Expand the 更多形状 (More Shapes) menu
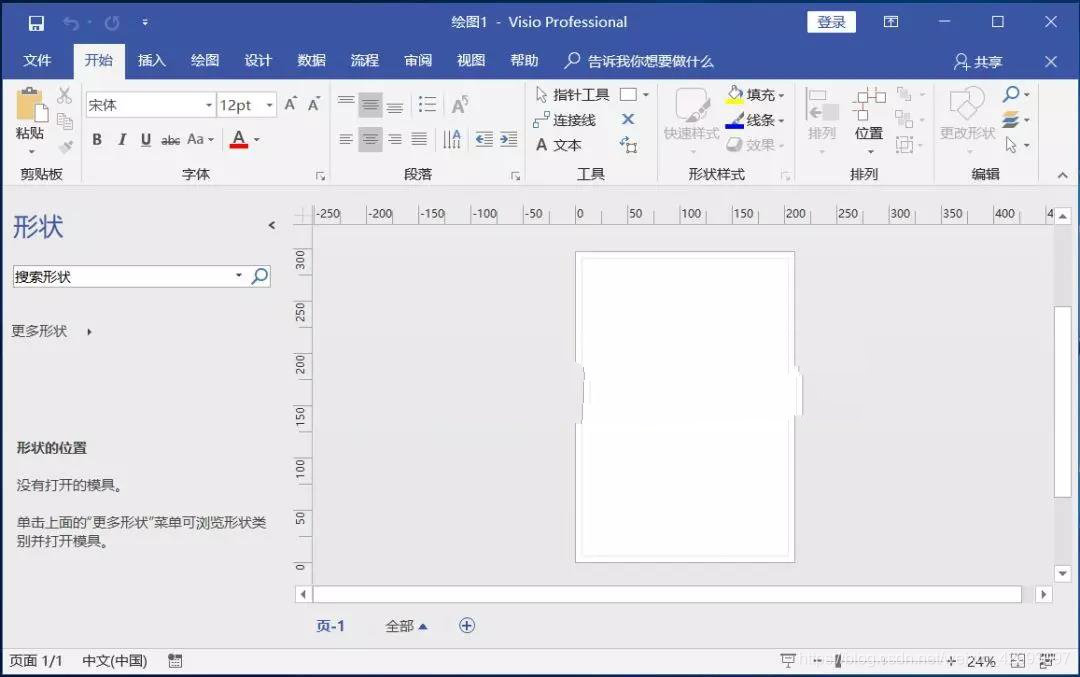The image size is (1080, 677). (x=40, y=331)
